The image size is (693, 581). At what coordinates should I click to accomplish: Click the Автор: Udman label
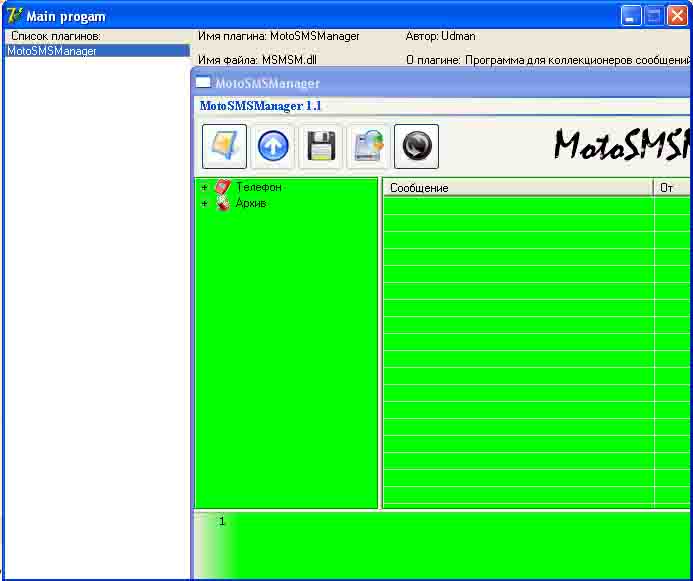440,36
